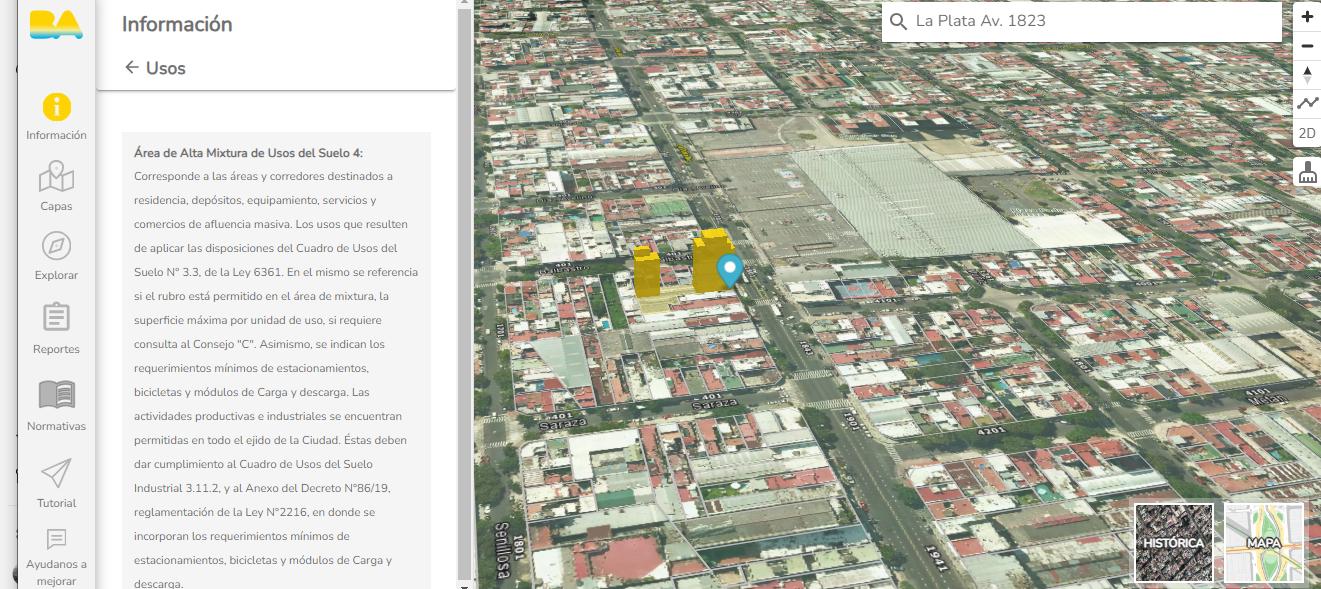Viewport: 1321px width, 589px height.
Task: Select the Explorar compass icon
Action: click(x=56, y=255)
